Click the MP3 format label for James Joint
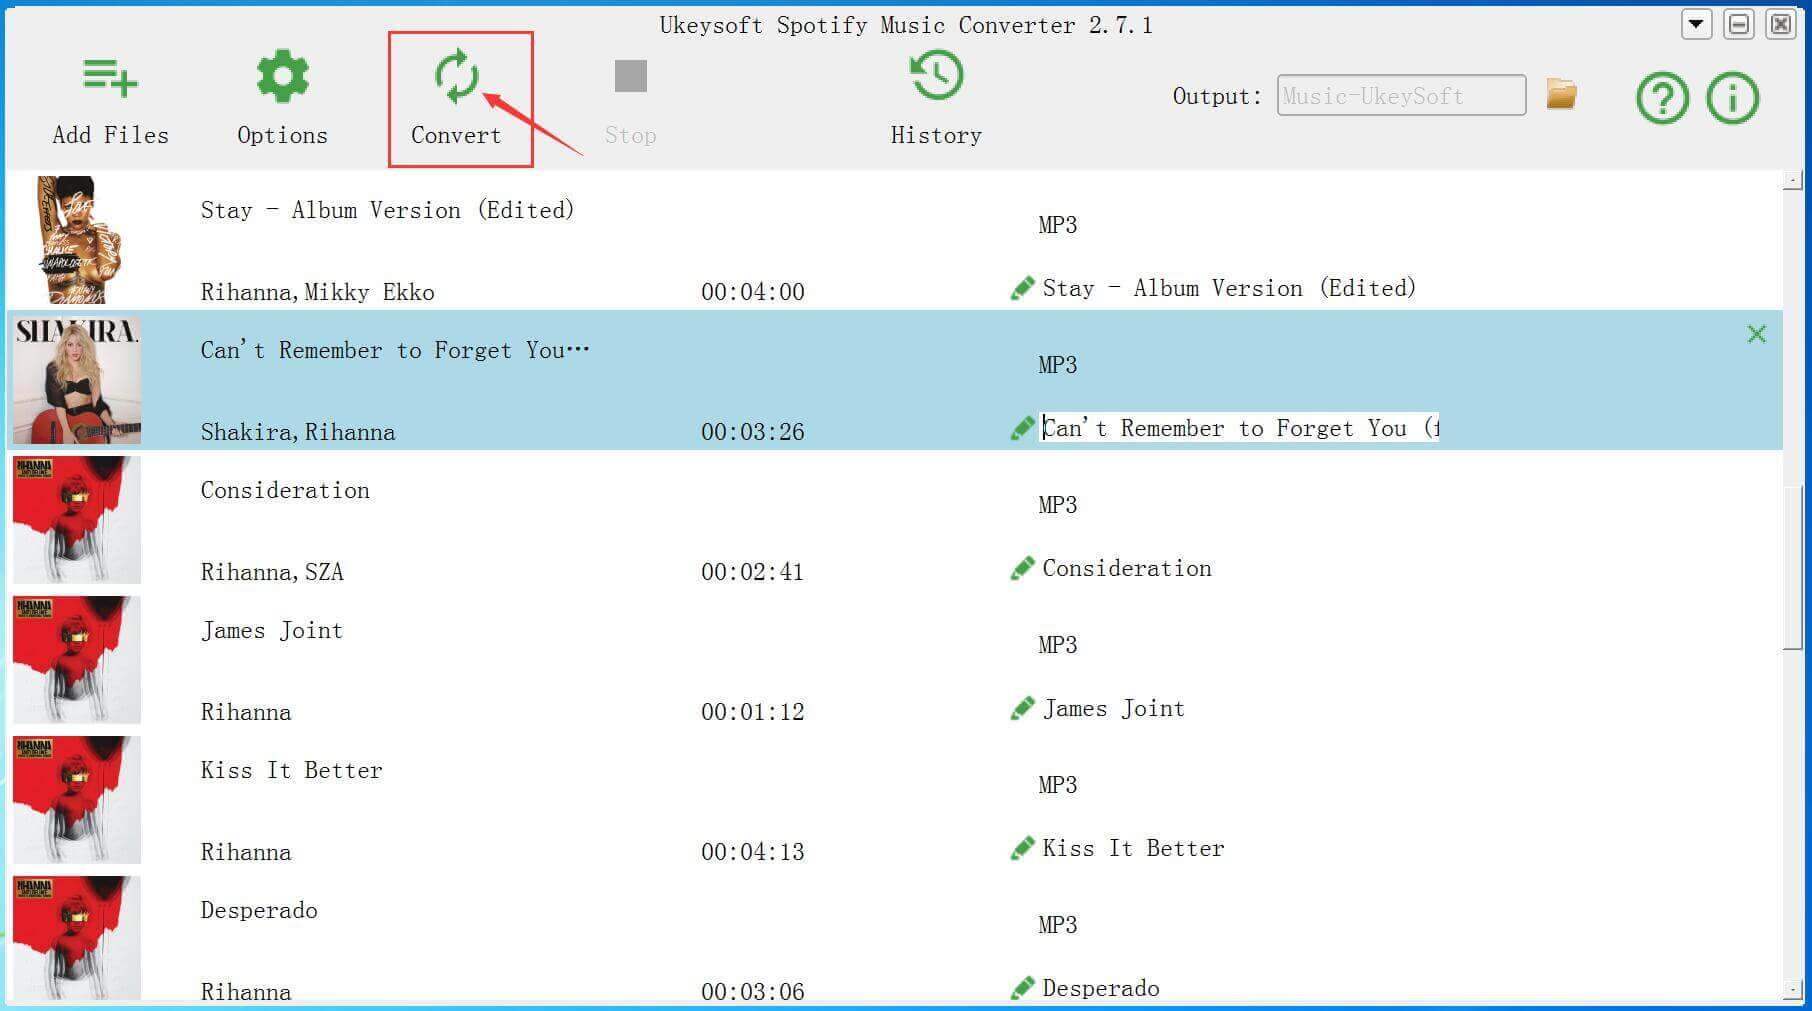The image size is (1812, 1011). [x=1057, y=645]
